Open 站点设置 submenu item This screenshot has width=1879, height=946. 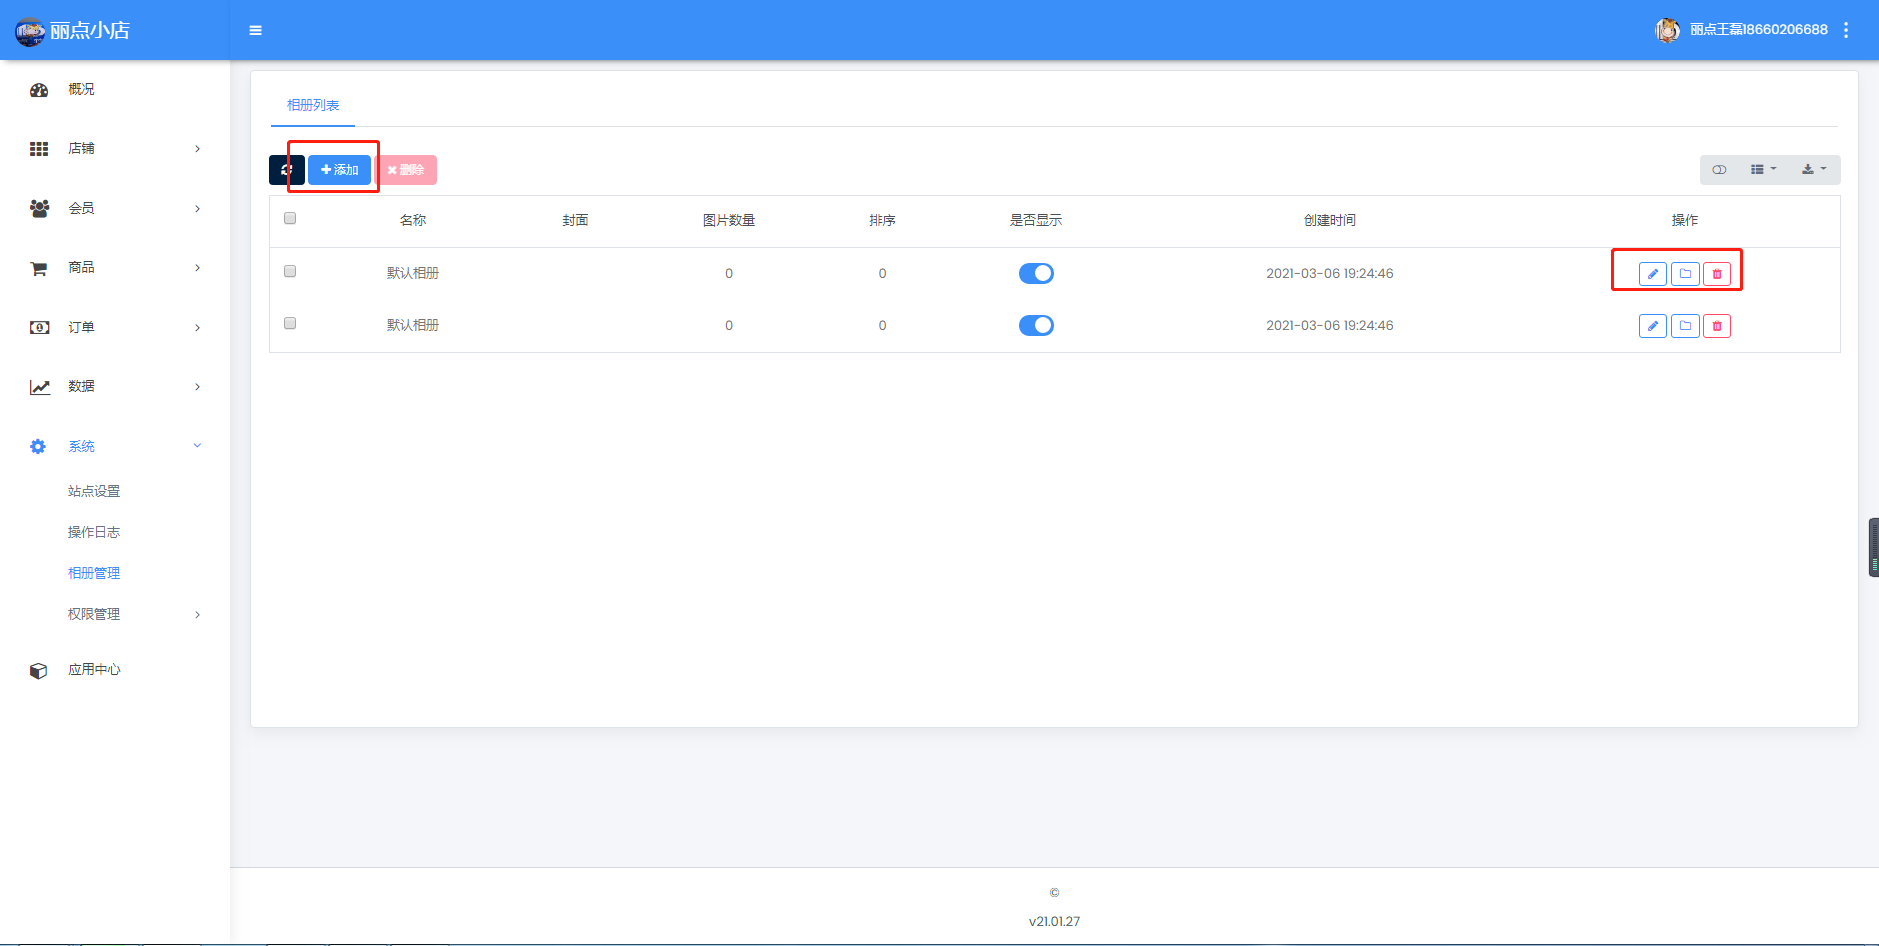[94, 491]
